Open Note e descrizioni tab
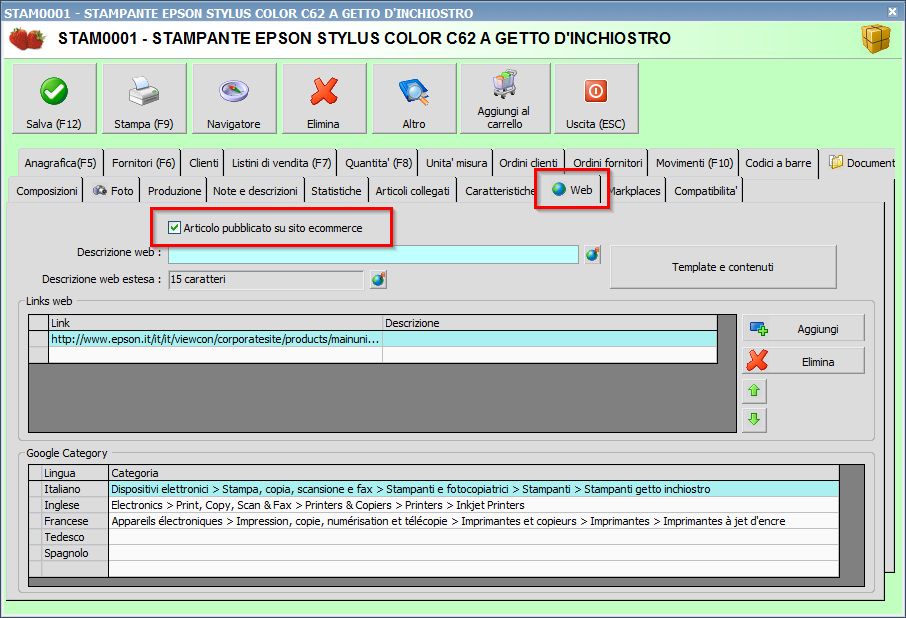 [x=255, y=191]
